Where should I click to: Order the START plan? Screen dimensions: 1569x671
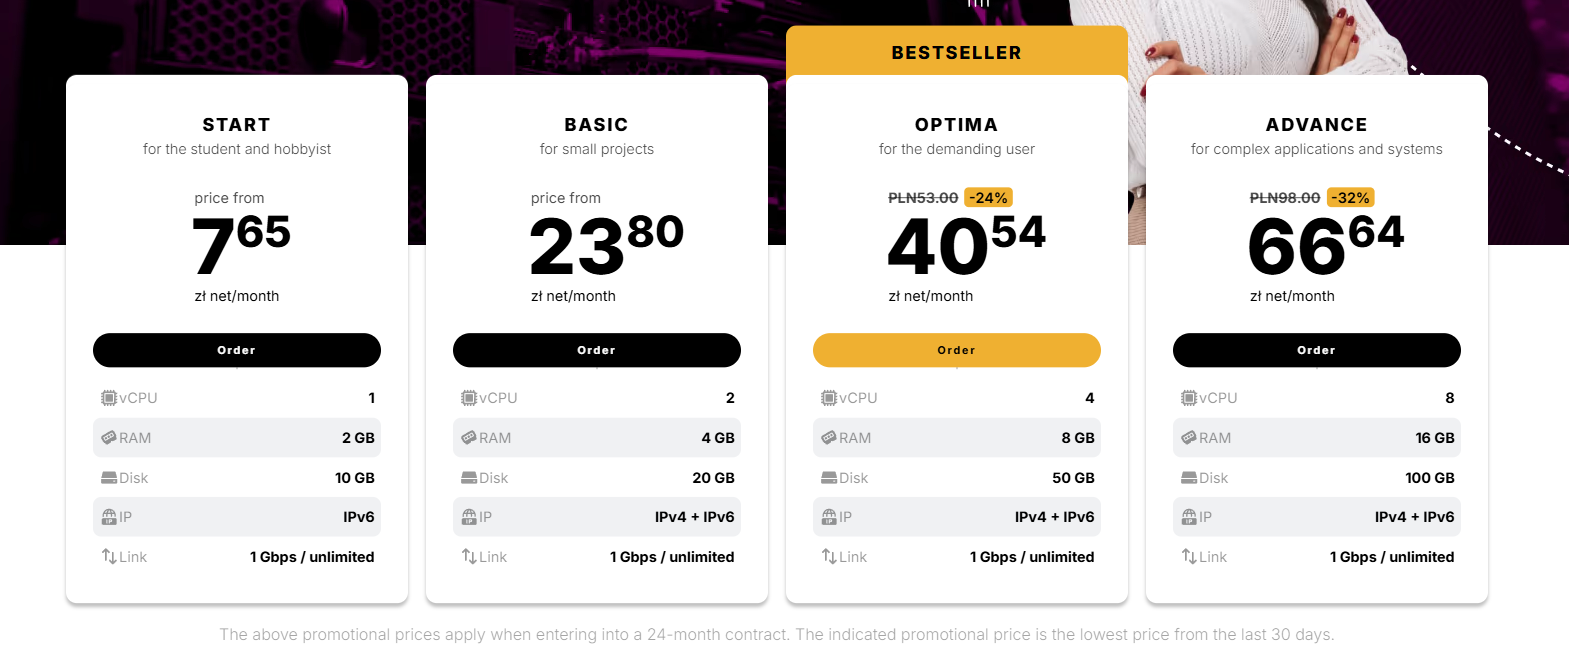point(237,350)
